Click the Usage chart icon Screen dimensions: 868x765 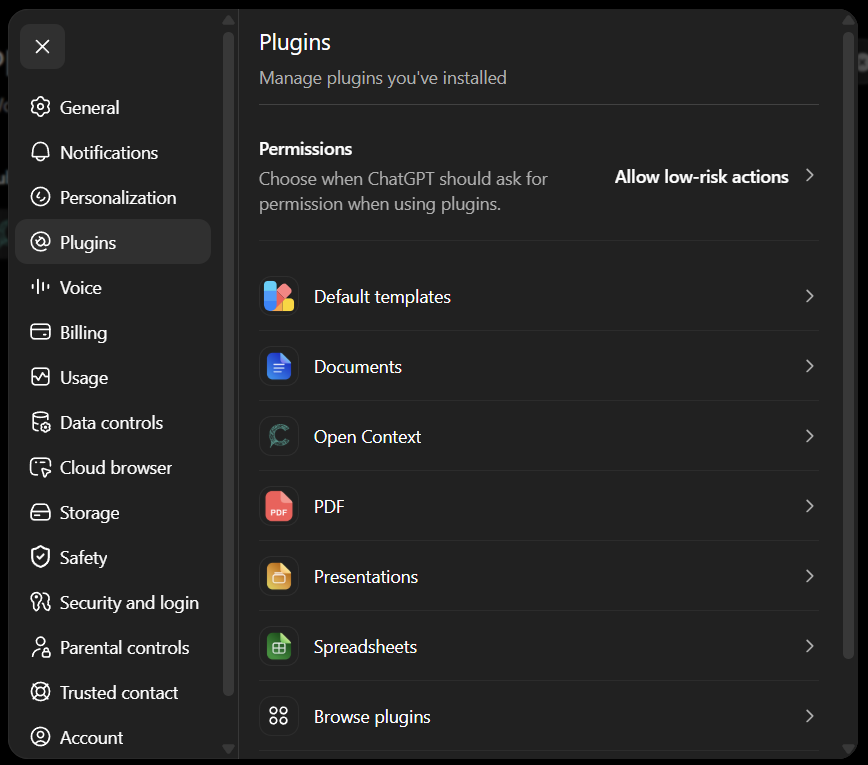(x=40, y=377)
